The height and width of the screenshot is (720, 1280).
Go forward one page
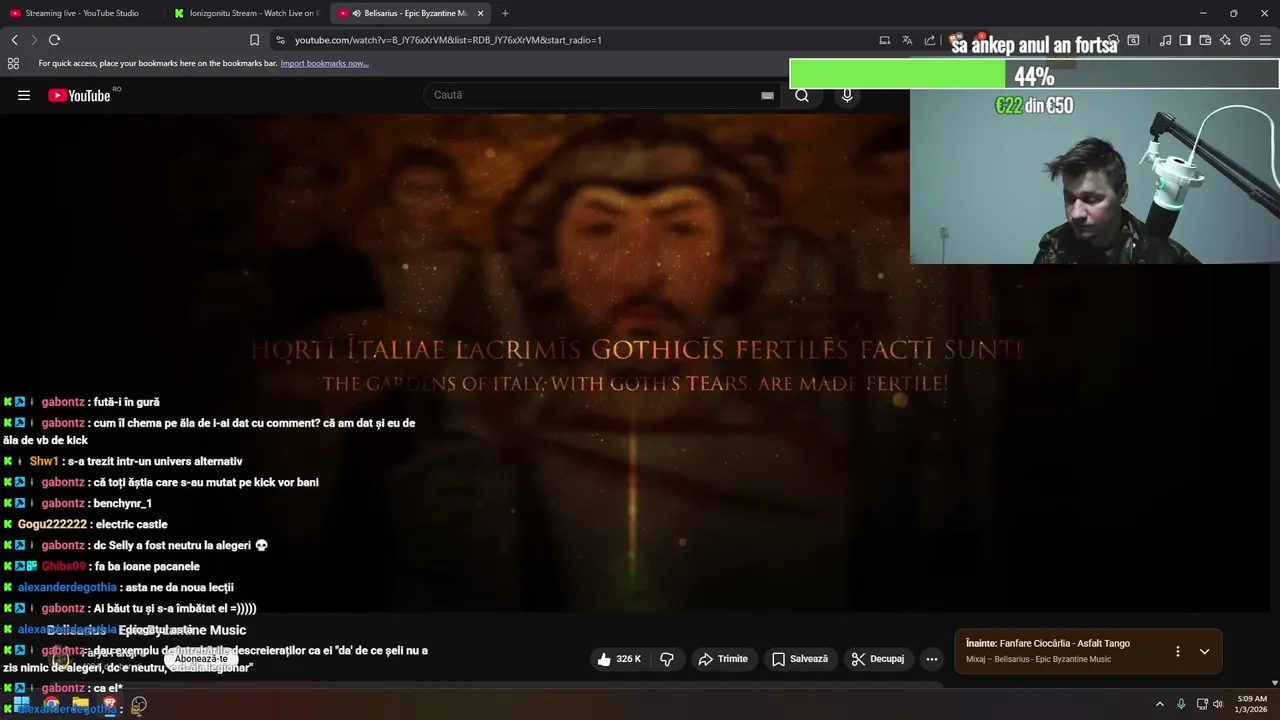coord(34,40)
